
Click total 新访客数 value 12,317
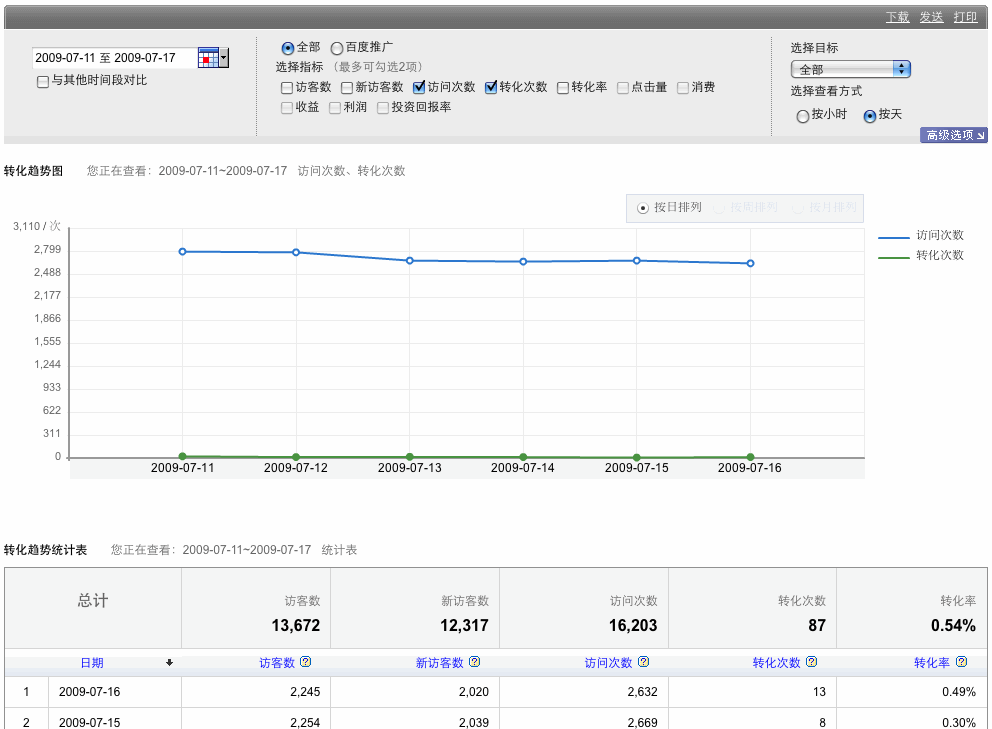click(464, 625)
